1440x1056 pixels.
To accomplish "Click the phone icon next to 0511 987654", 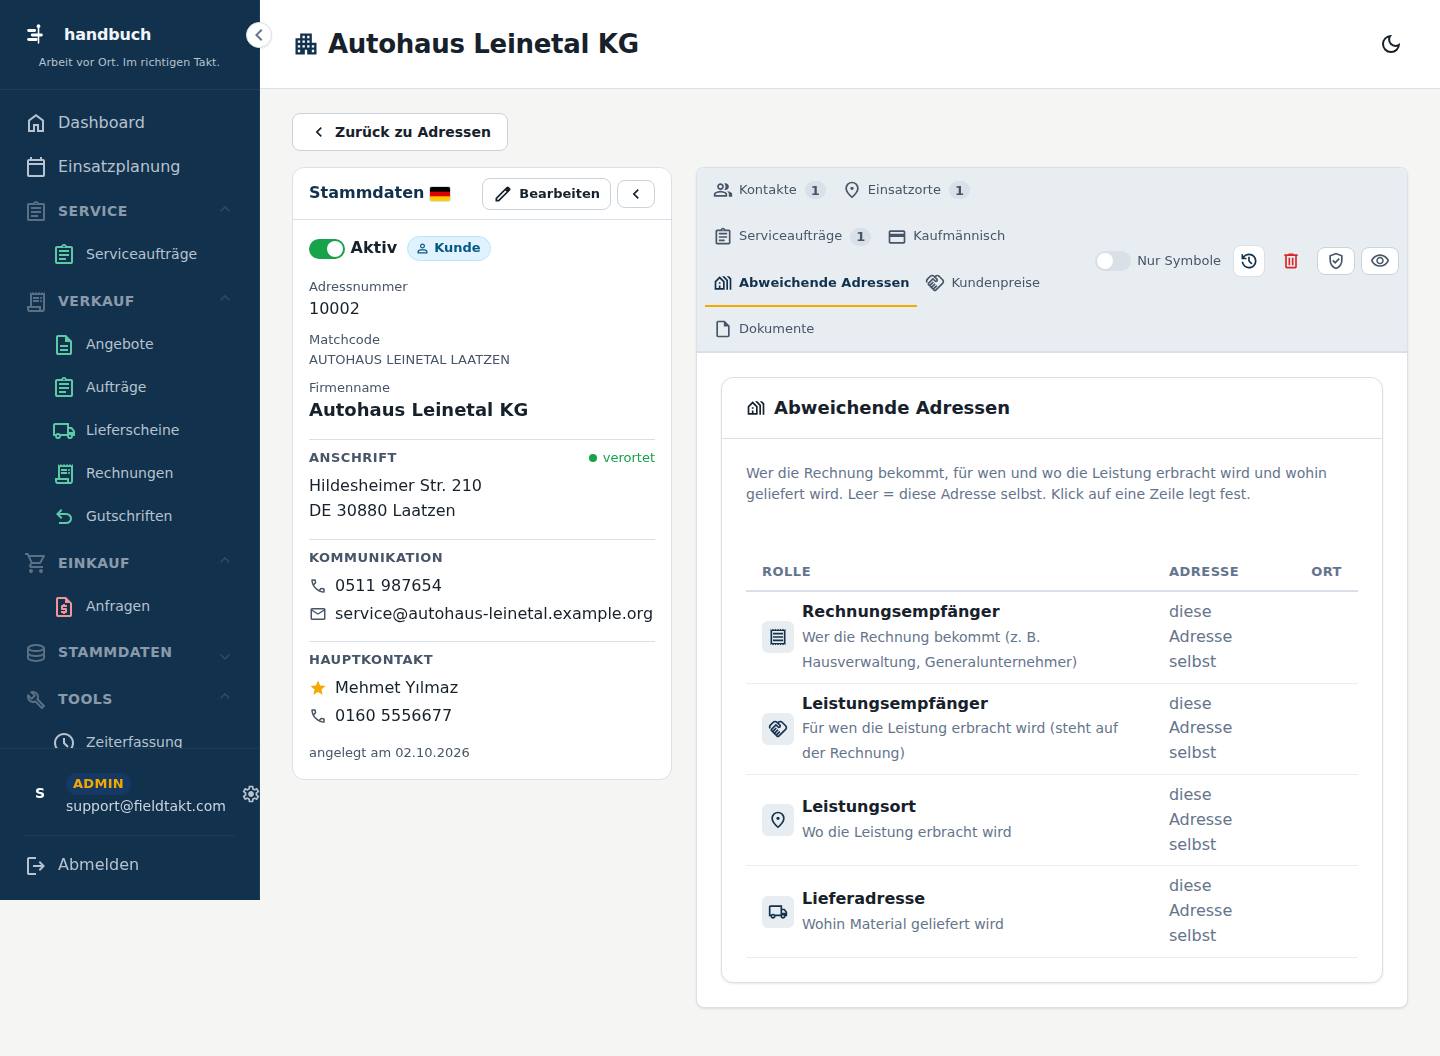I will [x=318, y=586].
